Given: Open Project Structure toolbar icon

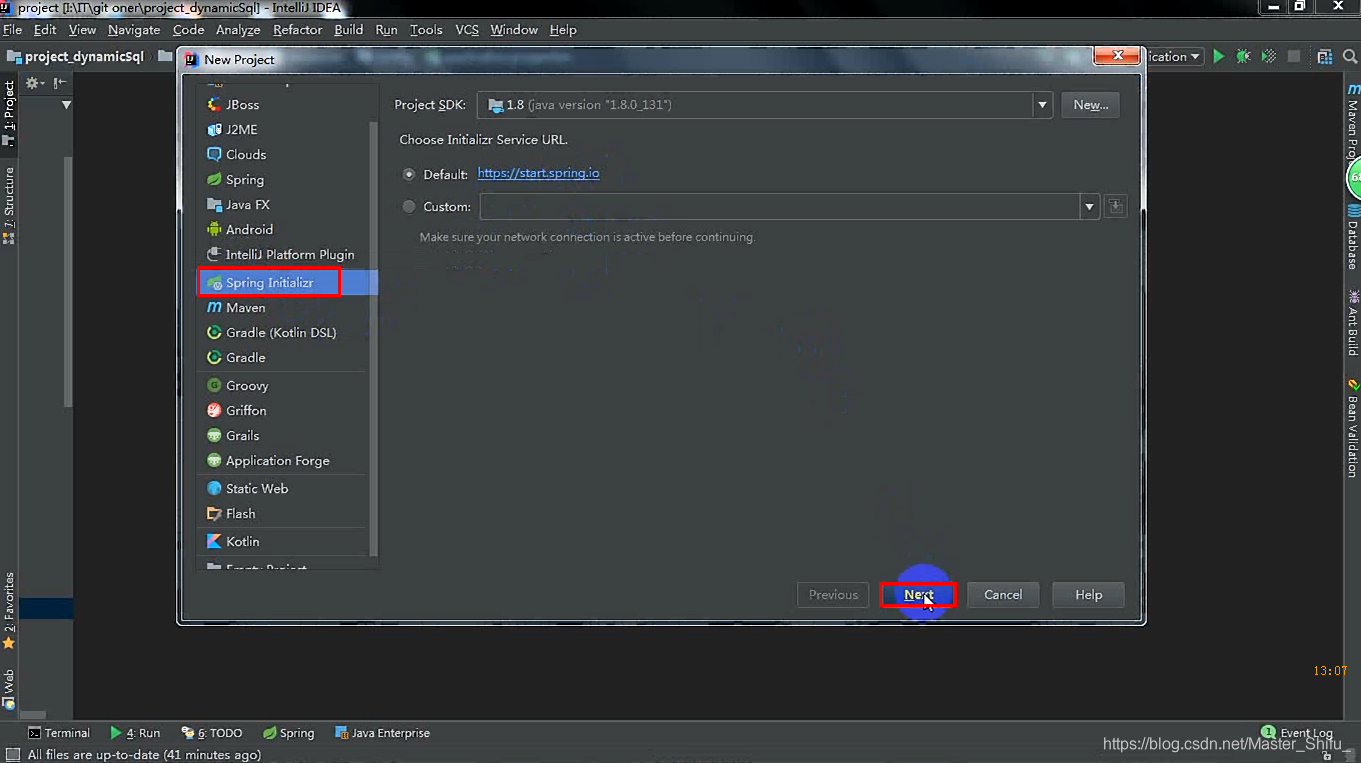Looking at the screenshot, I should 1325,57.
